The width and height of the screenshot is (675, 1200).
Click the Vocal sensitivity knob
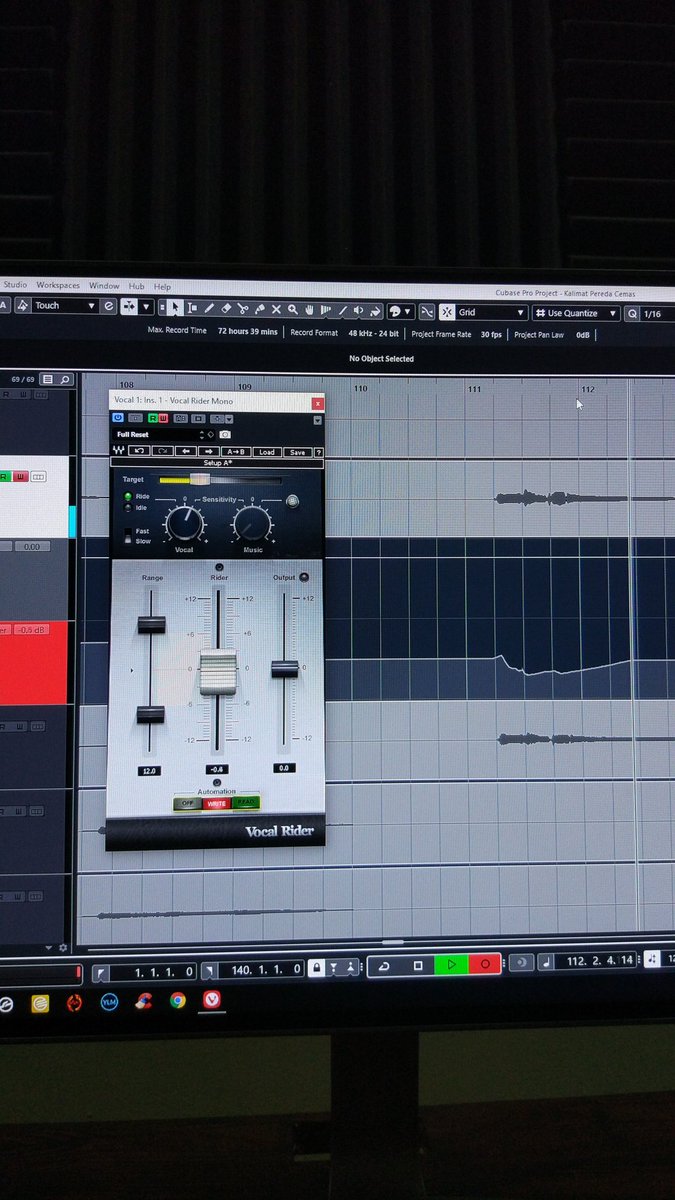tap(184, 523)
